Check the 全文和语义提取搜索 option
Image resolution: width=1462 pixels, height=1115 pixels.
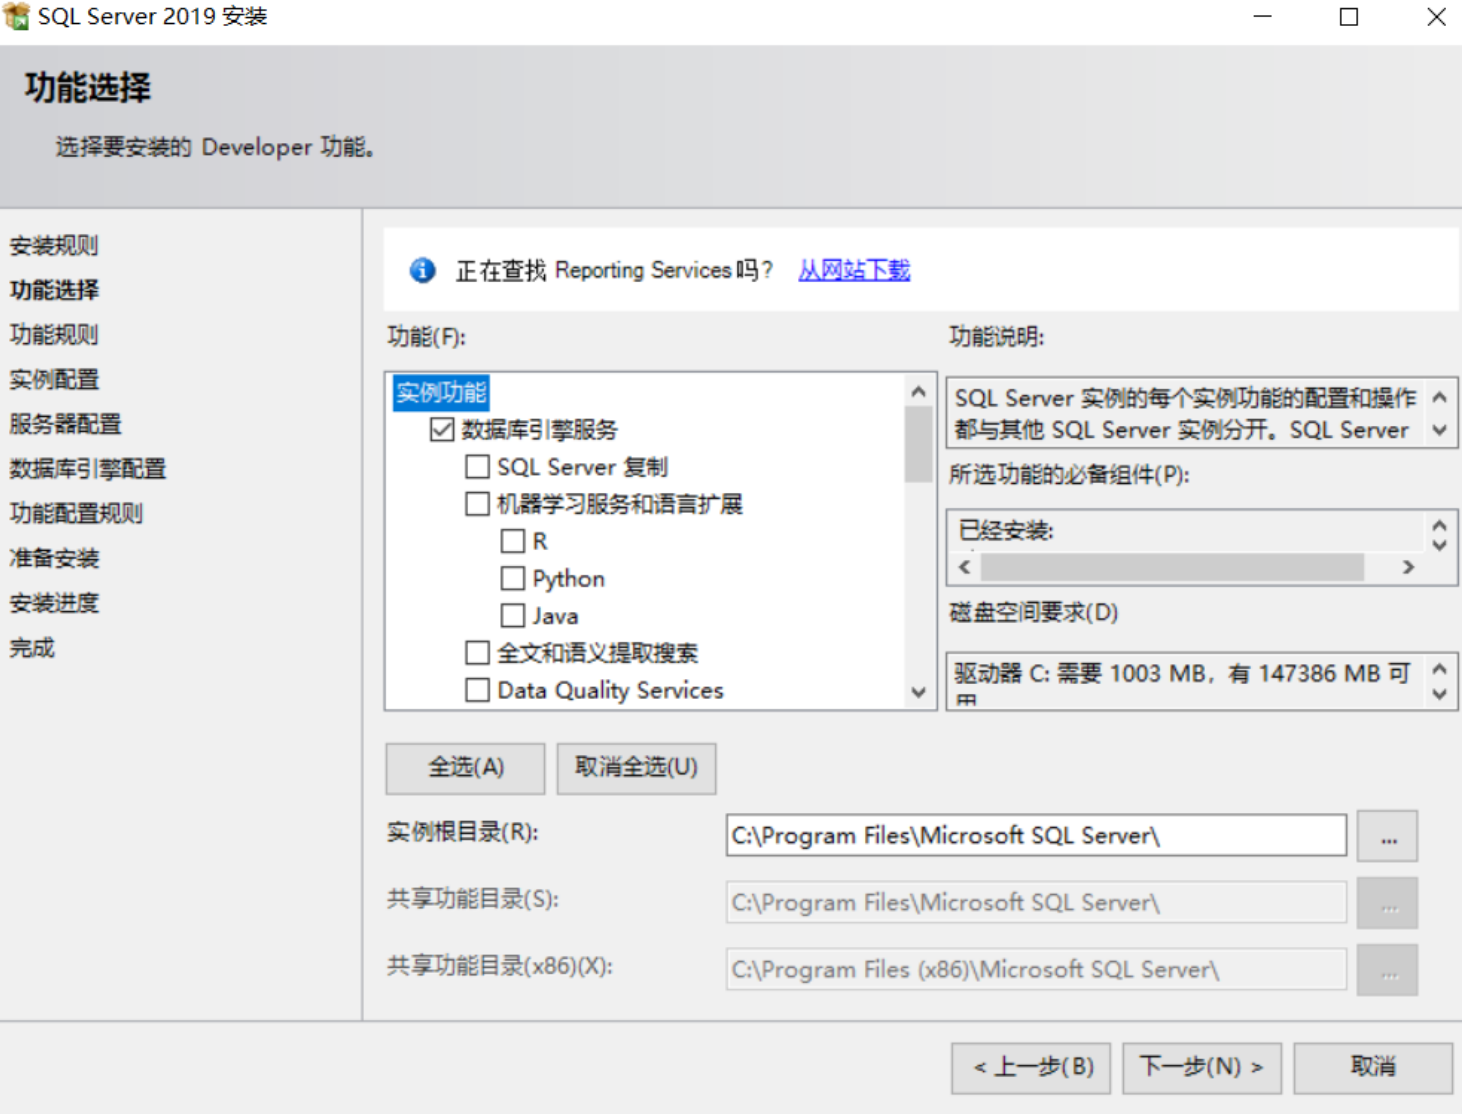[x=477, y=652]
